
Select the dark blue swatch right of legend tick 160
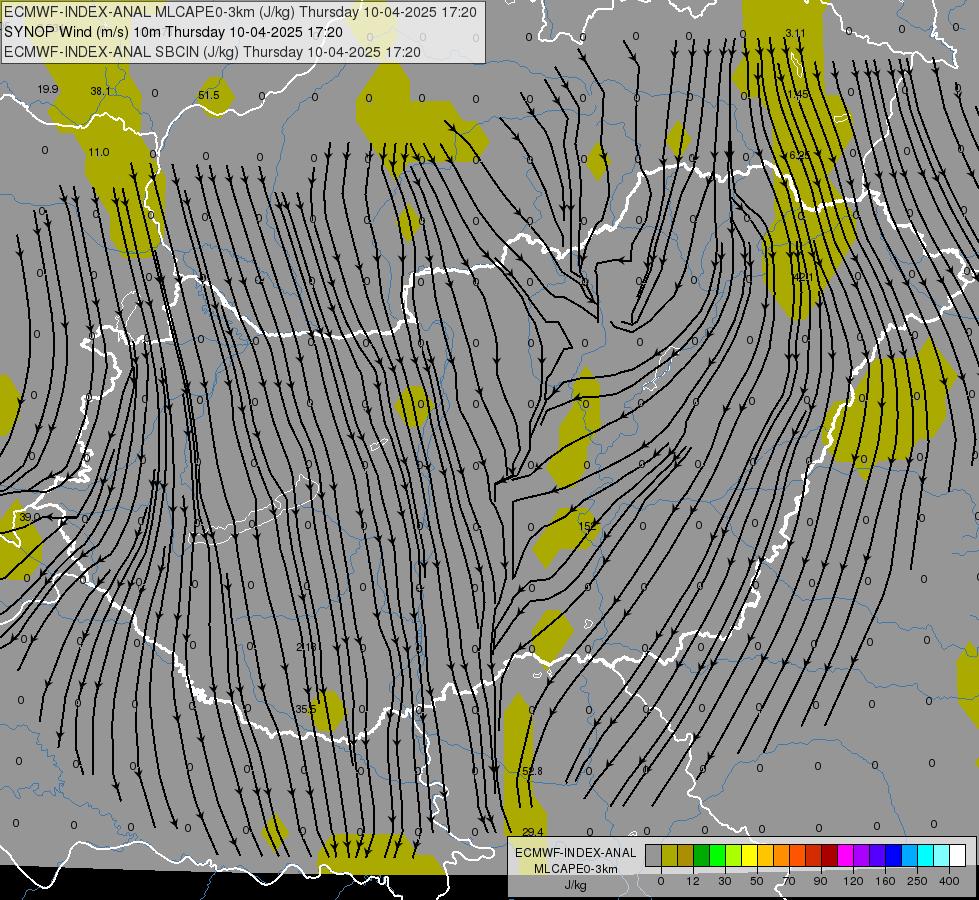click(x=894, y=855)
